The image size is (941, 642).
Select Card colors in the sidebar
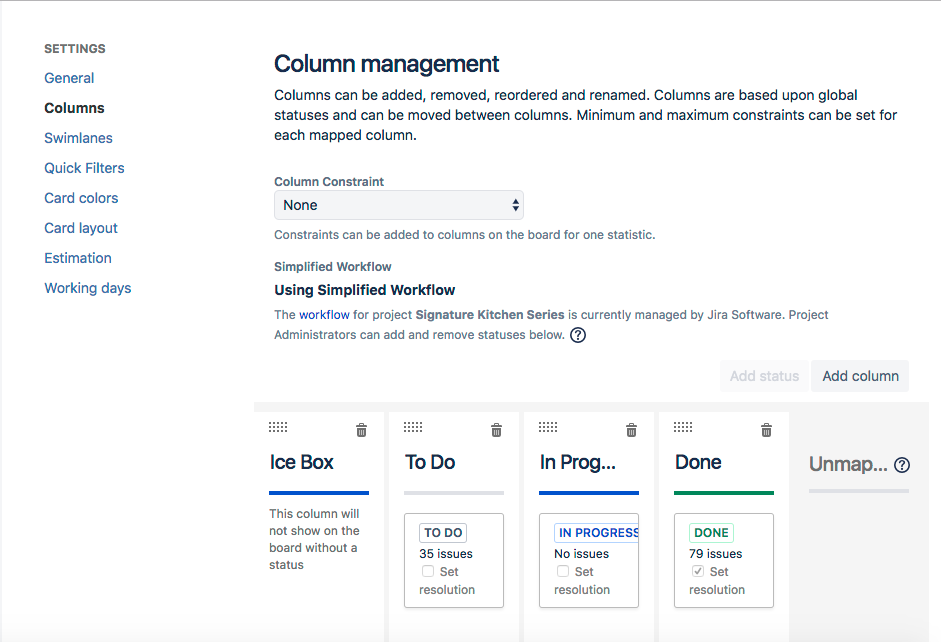(x=81, y=198)
